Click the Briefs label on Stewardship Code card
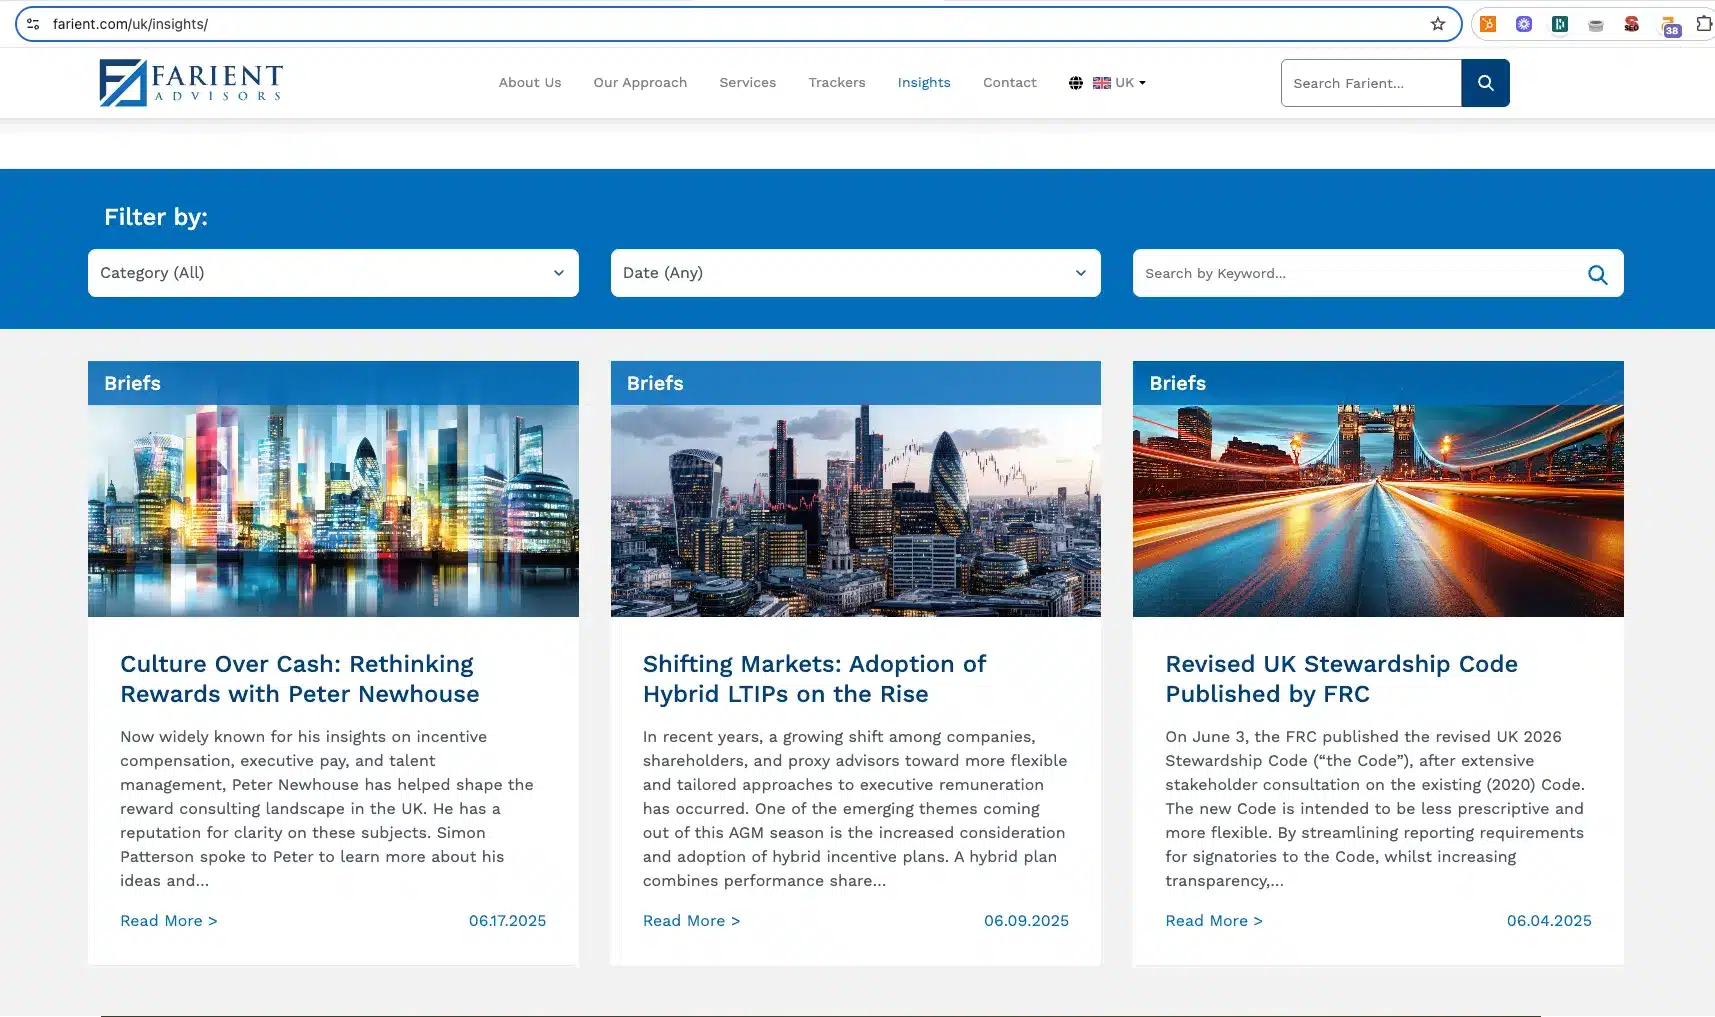 click(x=1177, y=383)
